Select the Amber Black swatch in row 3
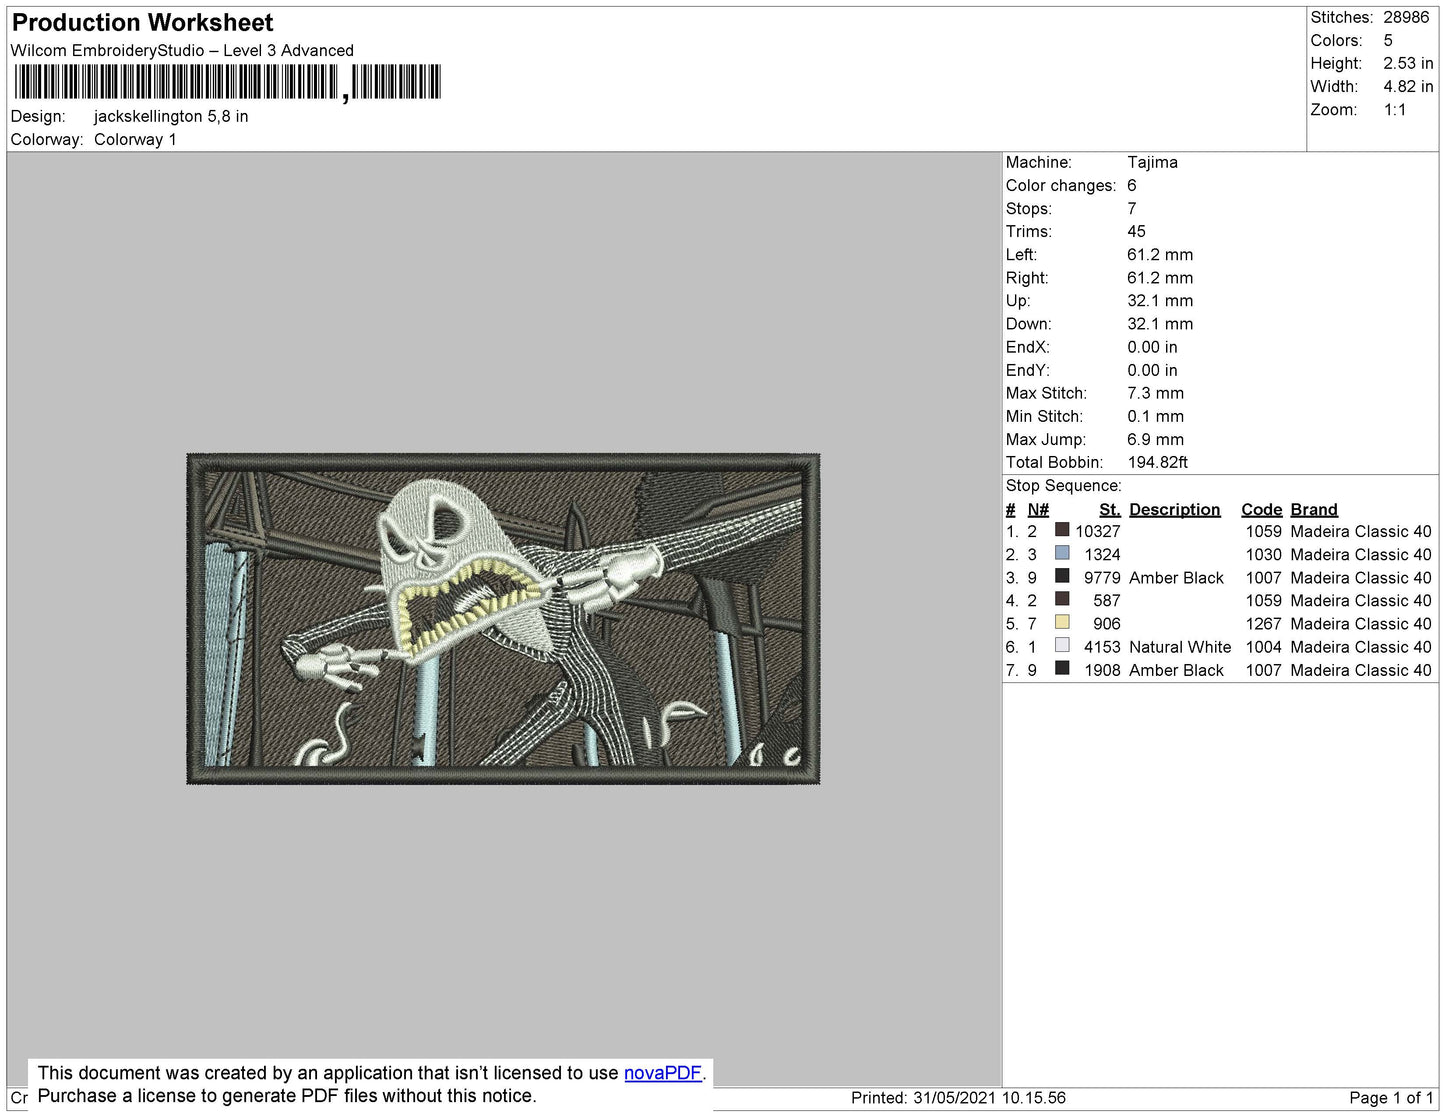1445x1117 pixels. (1062, 576)
